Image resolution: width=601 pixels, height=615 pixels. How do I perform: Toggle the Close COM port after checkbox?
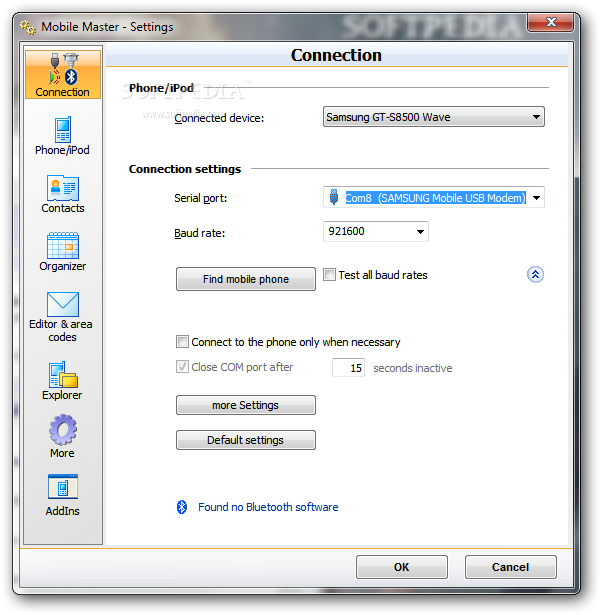click(x=182, y=366)
